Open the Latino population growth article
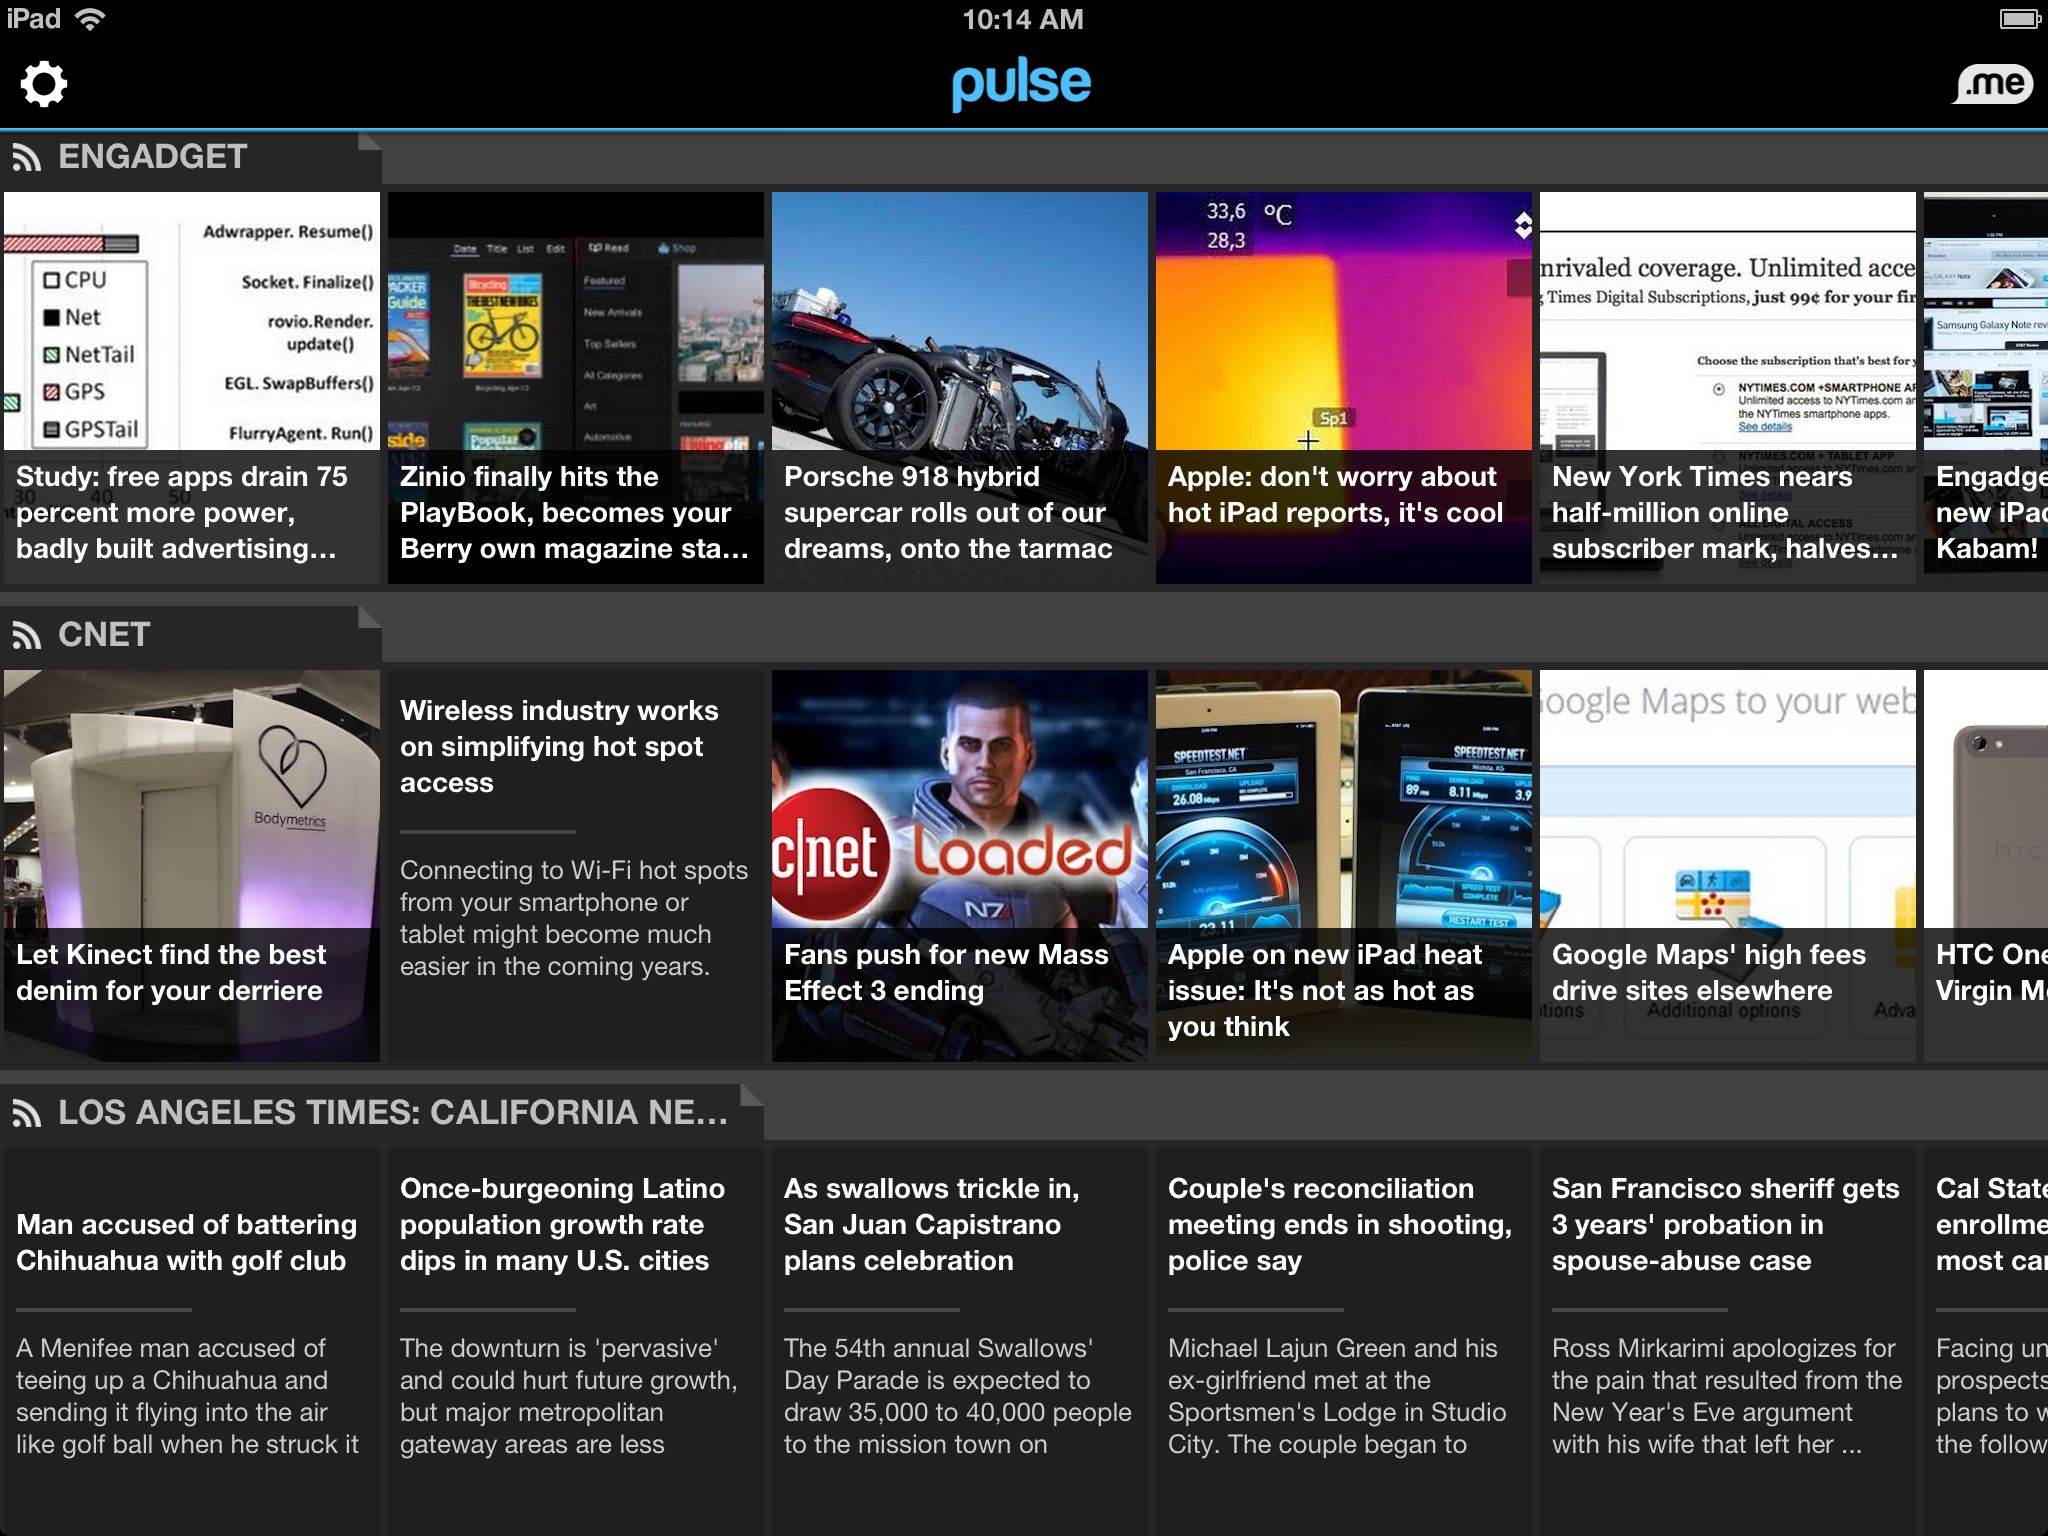Viewport: 2048px width, 1536px height. point(576,1342)
